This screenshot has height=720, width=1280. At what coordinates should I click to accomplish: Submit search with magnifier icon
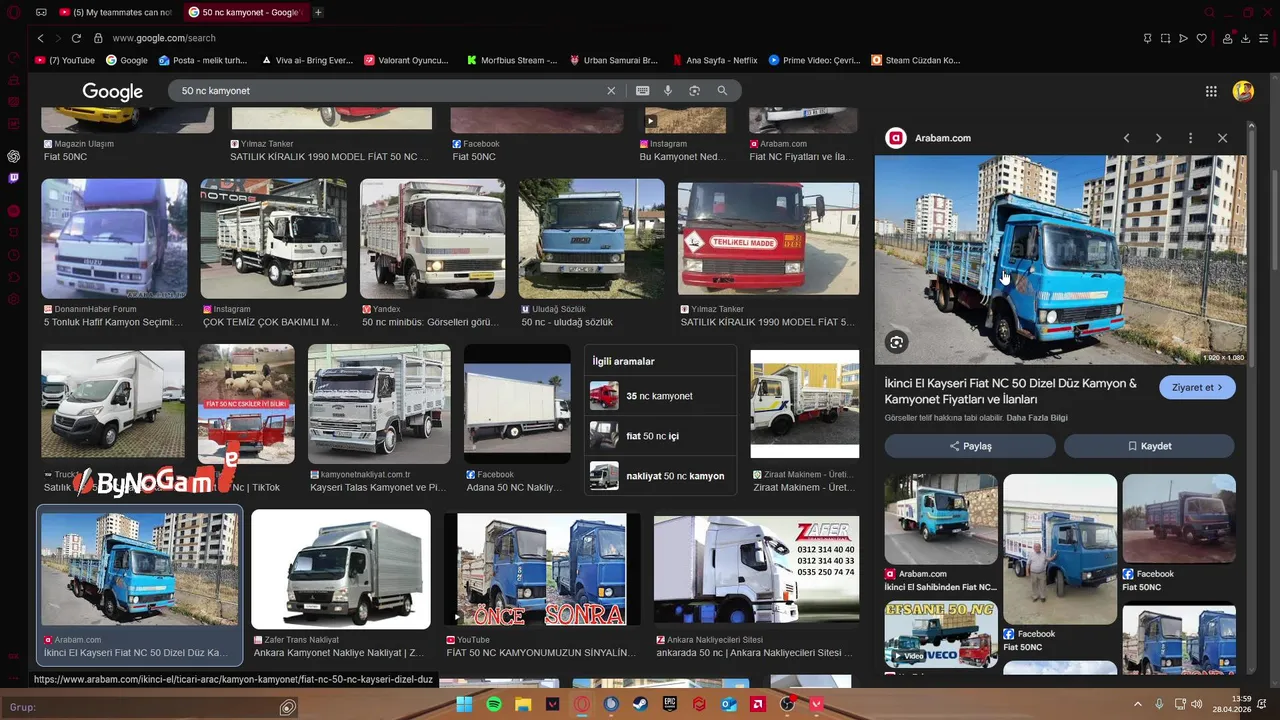tap(722, 91)
